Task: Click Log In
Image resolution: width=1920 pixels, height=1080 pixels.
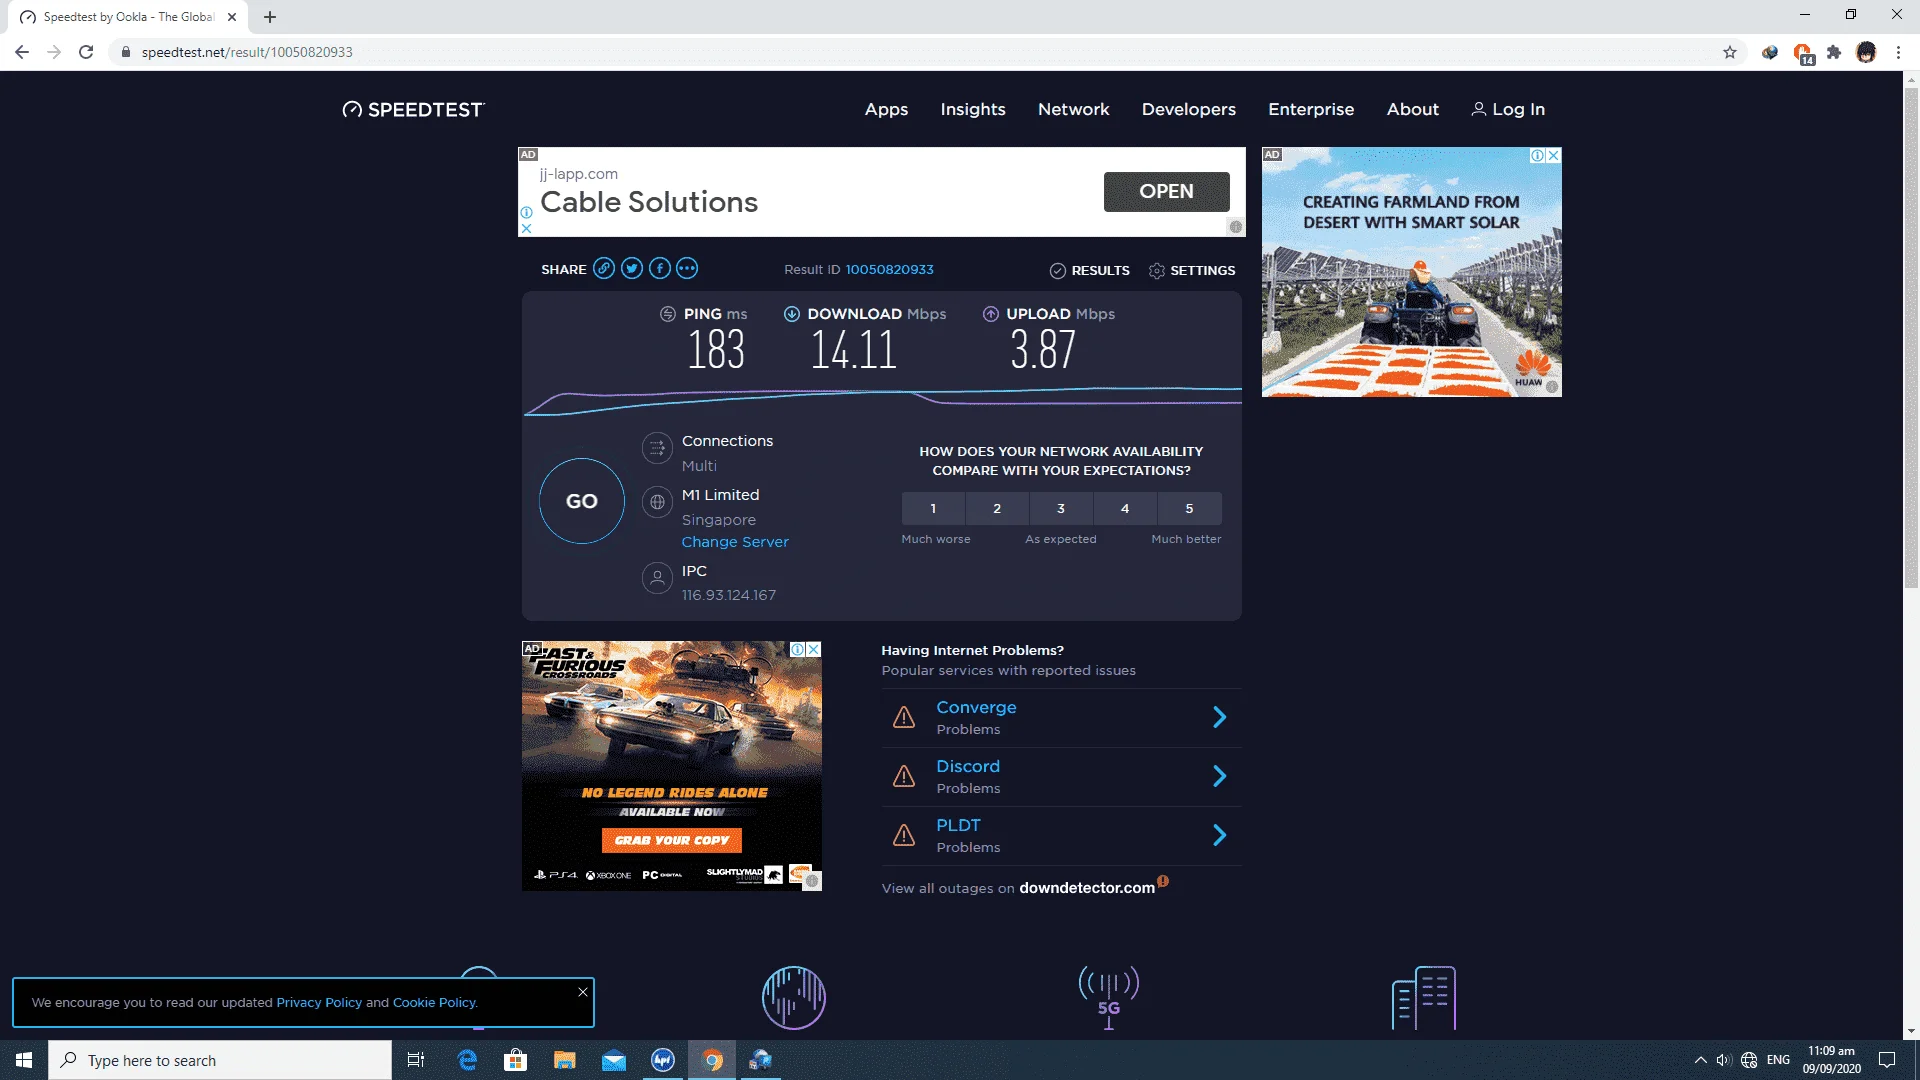Action: click(1508, 109)
